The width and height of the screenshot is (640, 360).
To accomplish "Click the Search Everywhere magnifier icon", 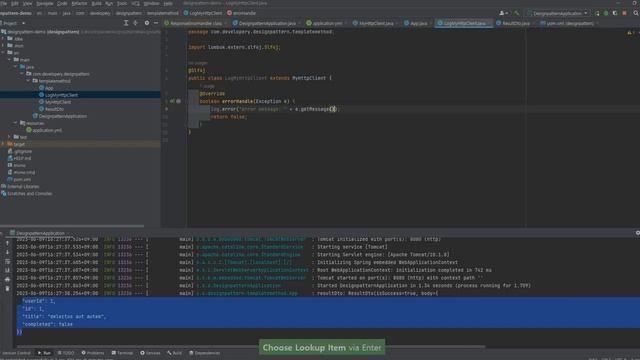I will [x=636, y=13].
